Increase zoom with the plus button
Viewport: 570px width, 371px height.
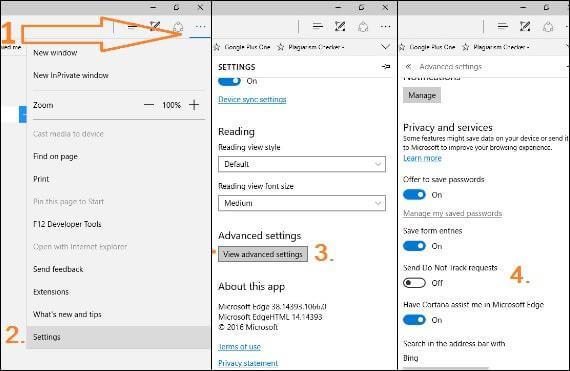(194, 105)
